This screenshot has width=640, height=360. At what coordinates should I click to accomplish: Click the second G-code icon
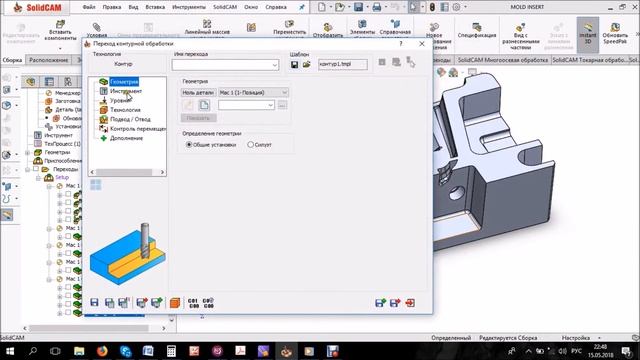click(x=208, y=303)
